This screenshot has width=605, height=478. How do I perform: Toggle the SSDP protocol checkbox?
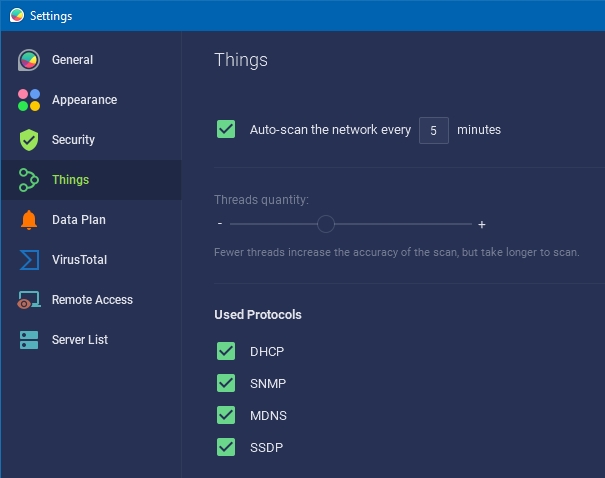[x=226, y=447]
